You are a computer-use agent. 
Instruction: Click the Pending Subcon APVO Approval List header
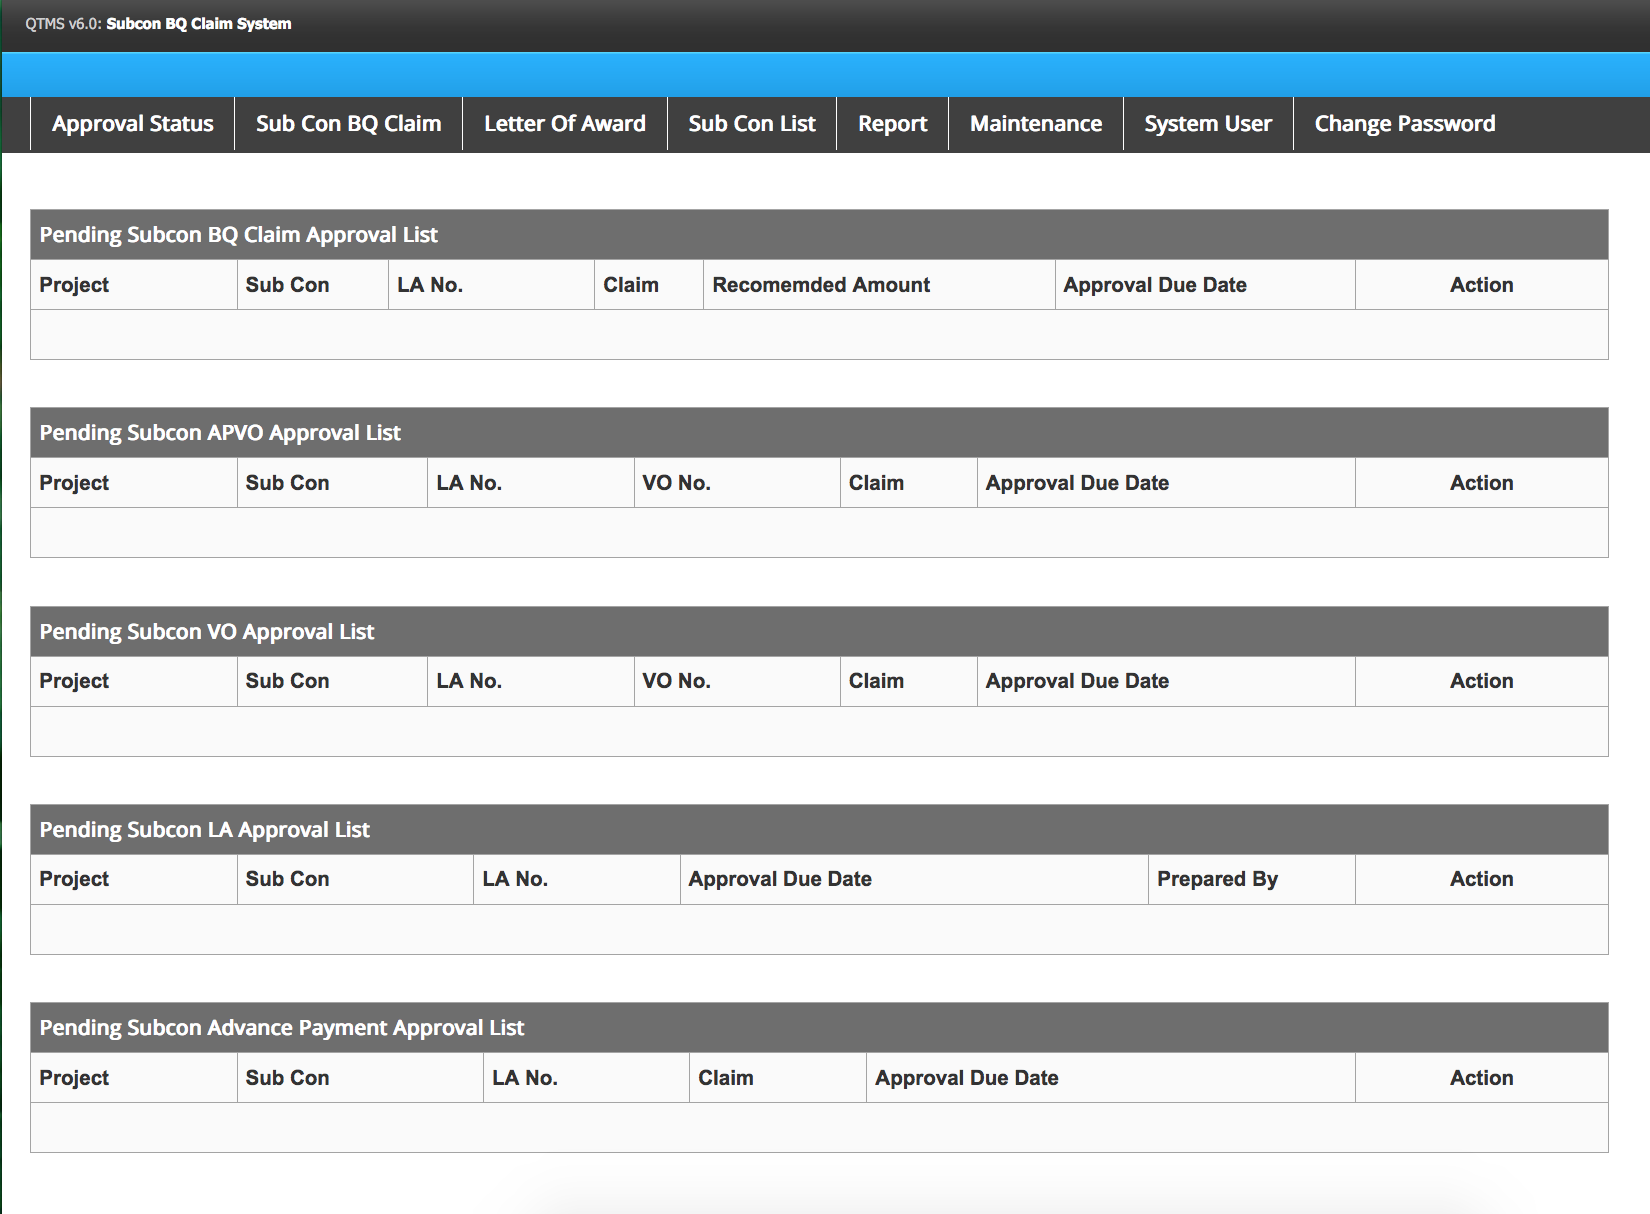(220, 433)
